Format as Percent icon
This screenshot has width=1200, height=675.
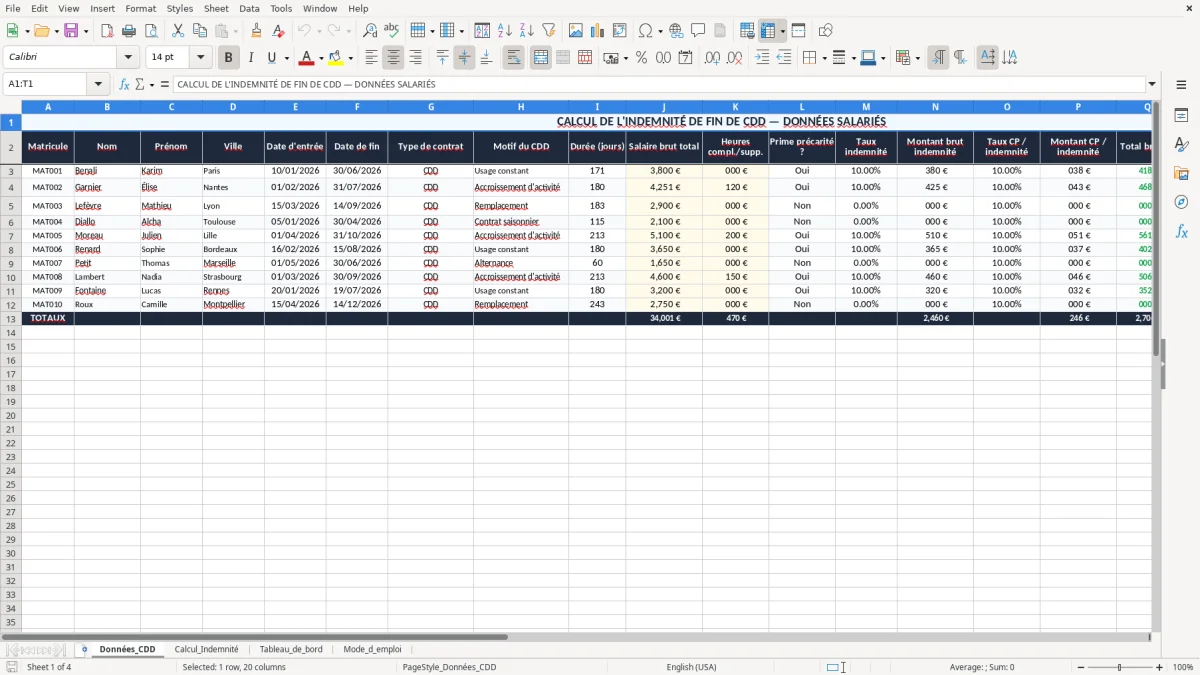pos(641,58)
